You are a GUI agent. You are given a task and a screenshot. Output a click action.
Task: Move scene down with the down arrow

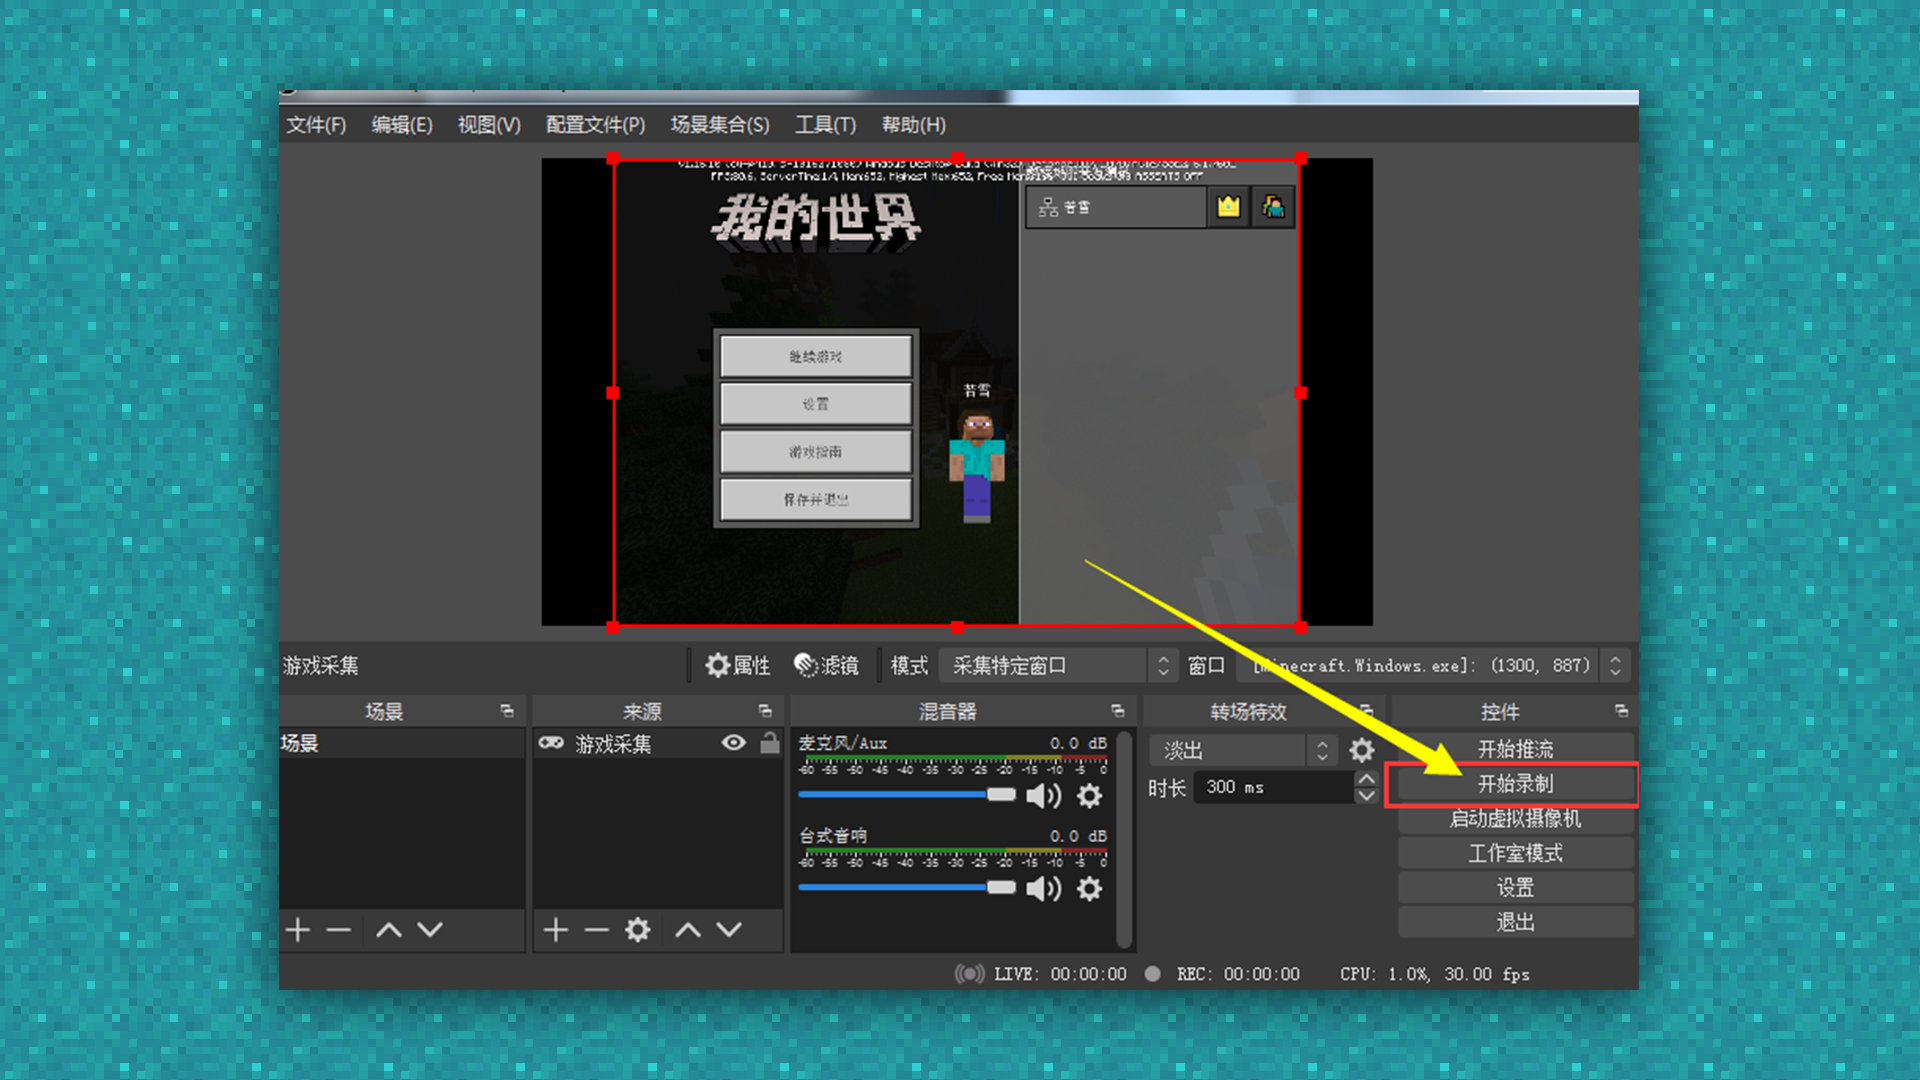430,930
